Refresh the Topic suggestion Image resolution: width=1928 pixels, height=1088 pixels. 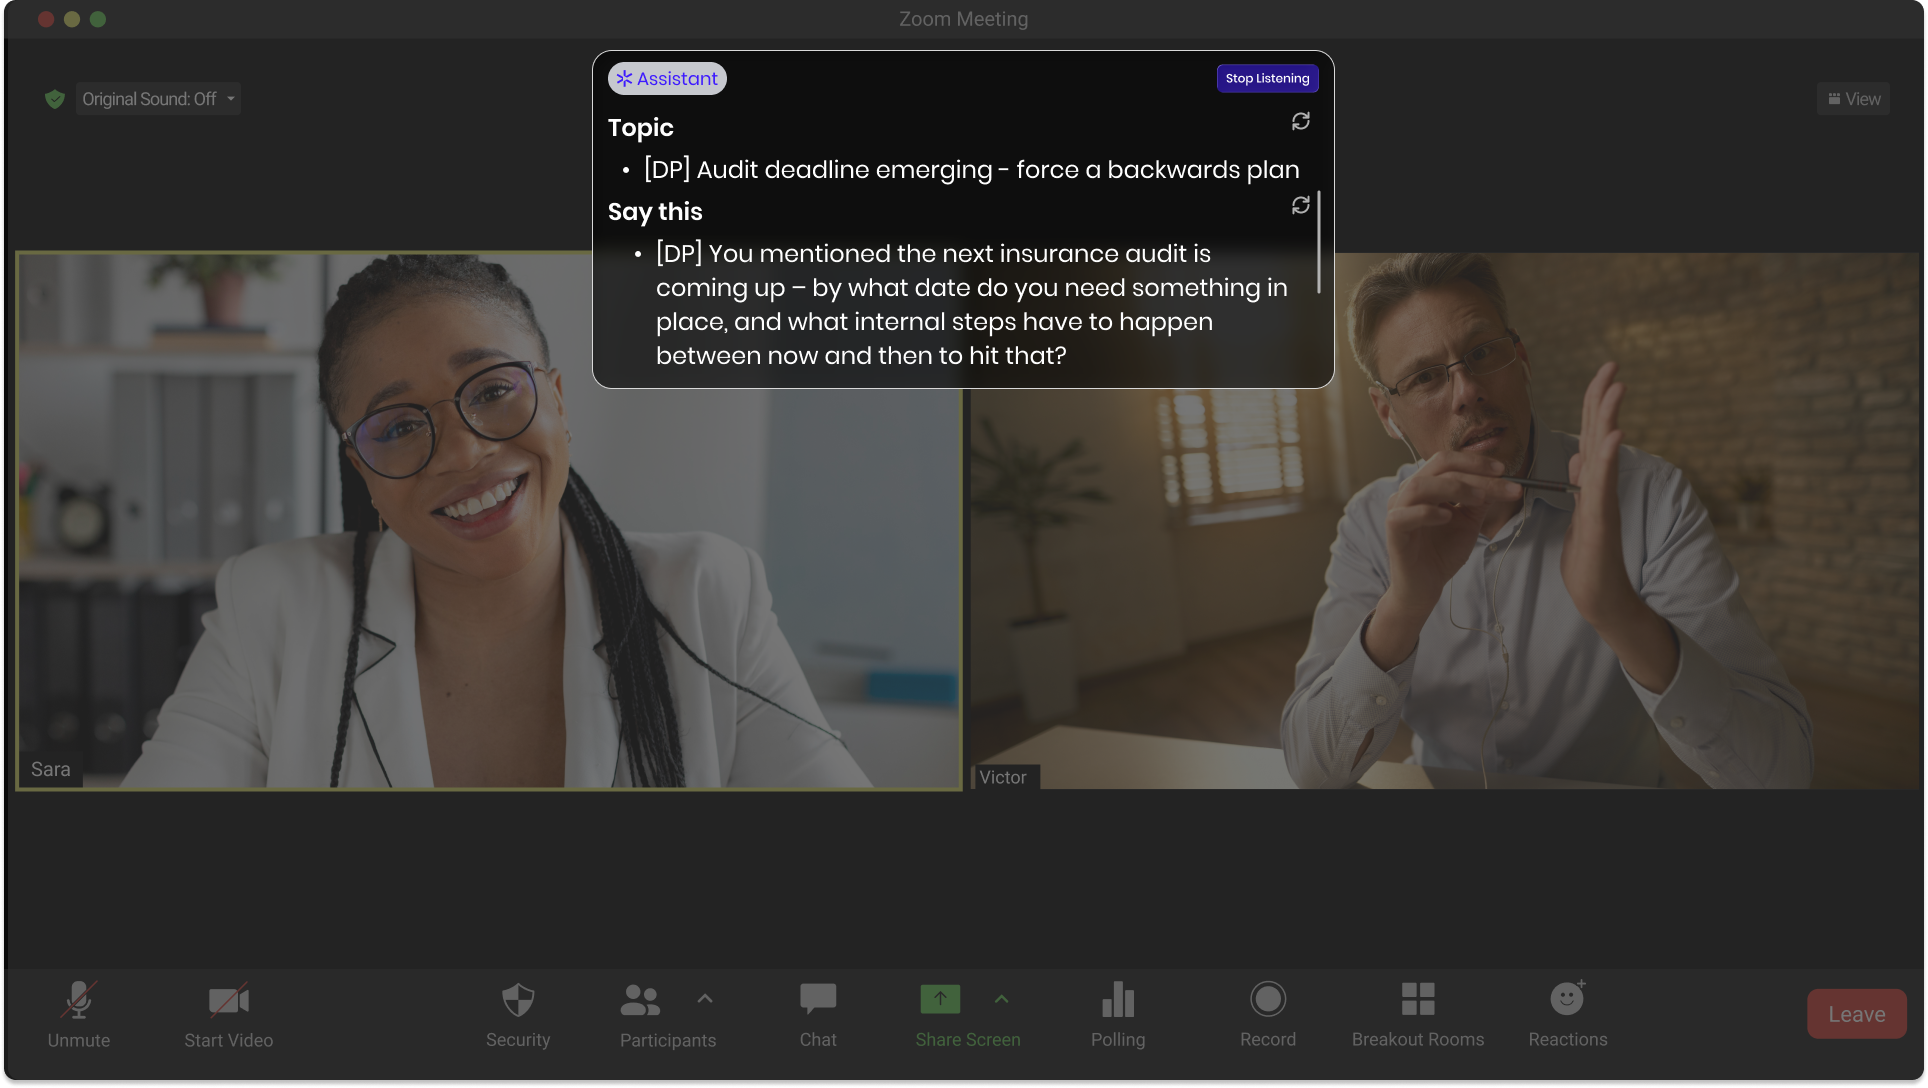[1300, 122]
